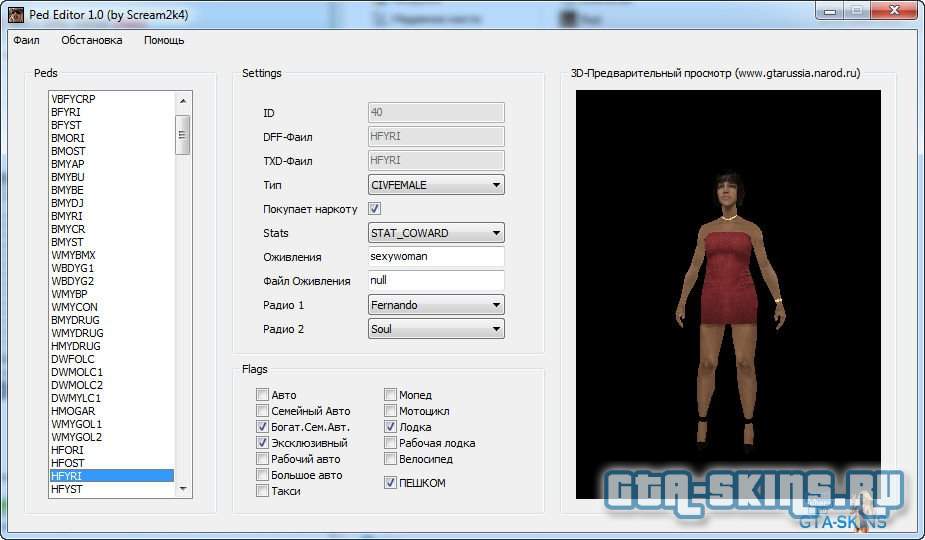Select BFYST in the Peds list
This screenshot has width=925, height=540.
112,125
